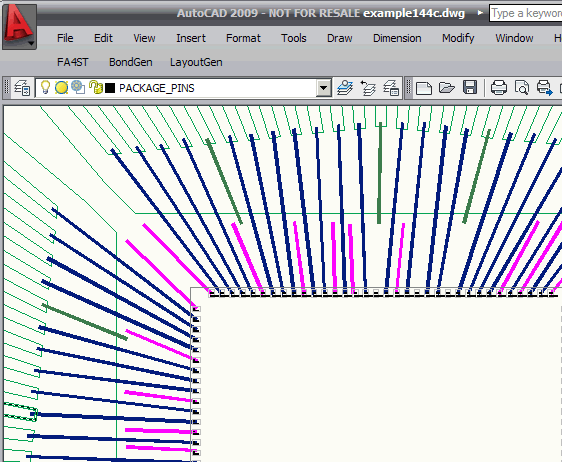This screenshot has height=462, width=562.
Task: Open the Draw menu
Action: click(339, 38)
